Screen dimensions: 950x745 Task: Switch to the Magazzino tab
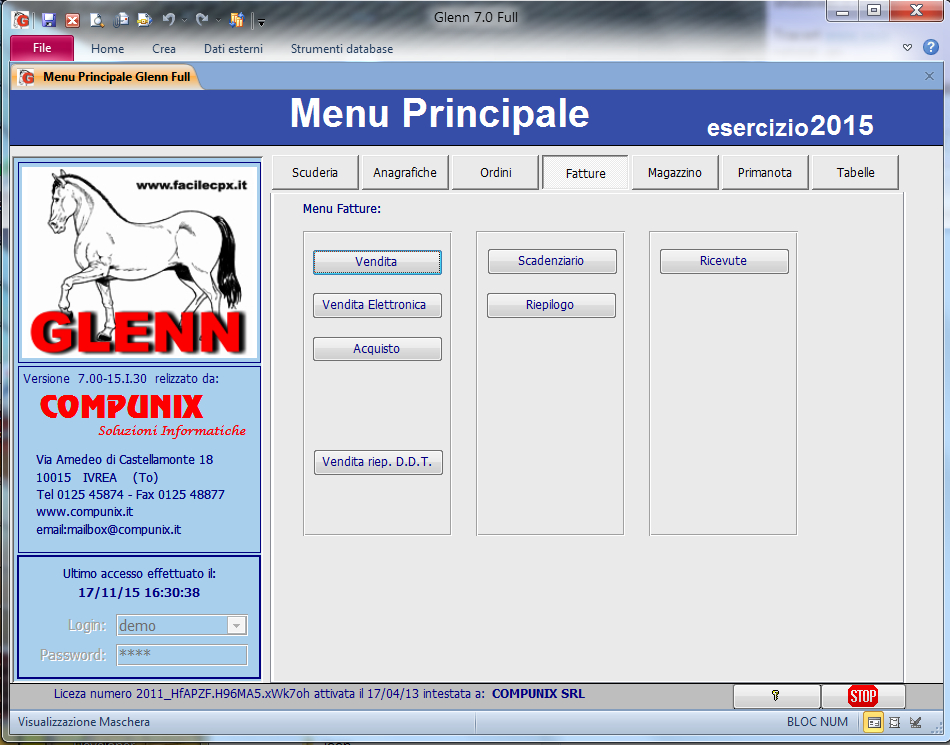[675, 173]
